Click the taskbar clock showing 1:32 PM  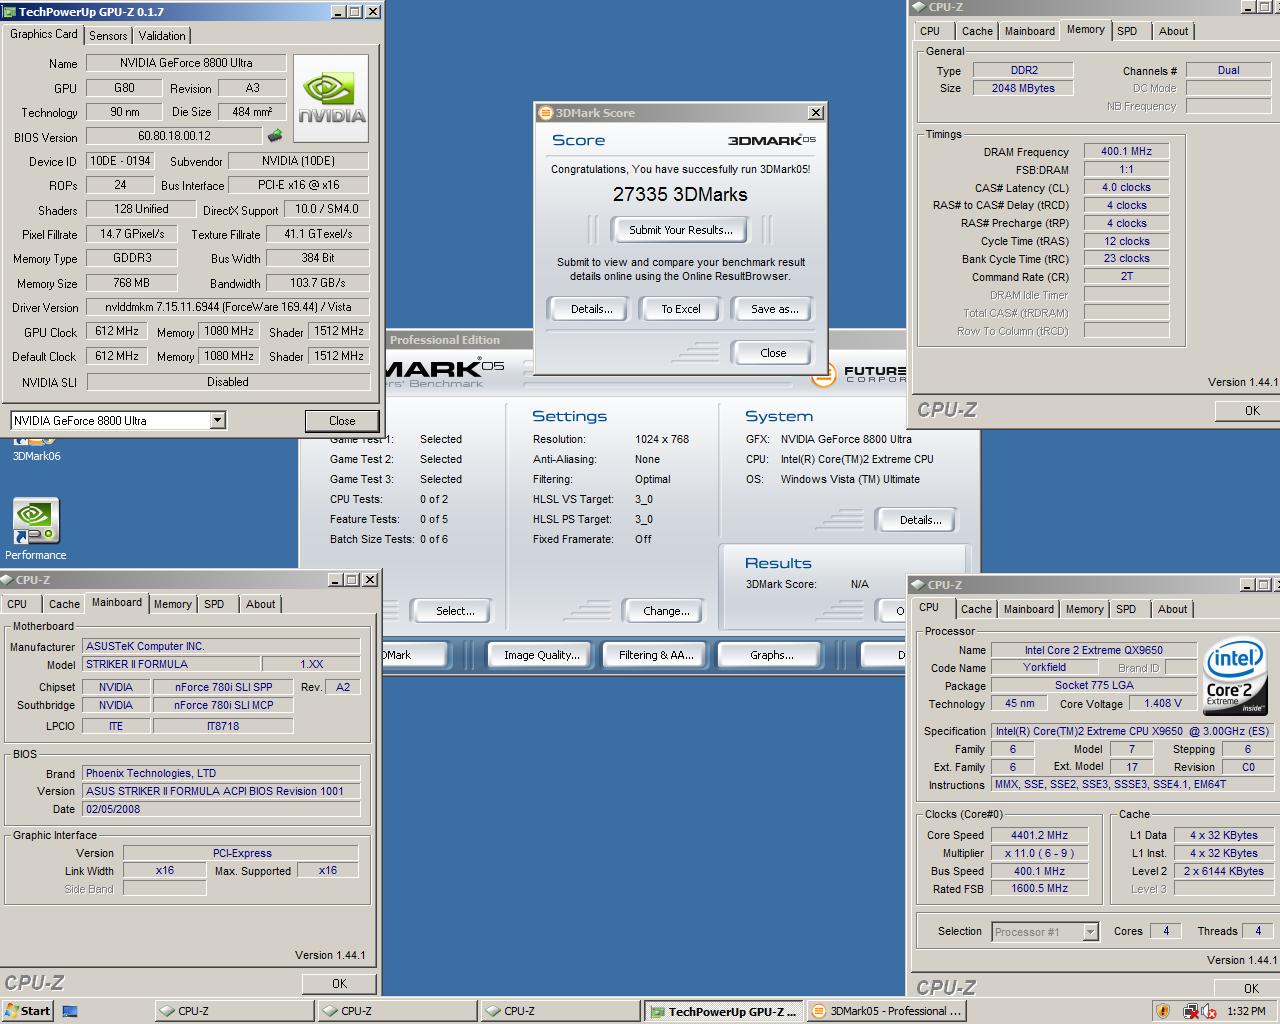[1246, 1011]
